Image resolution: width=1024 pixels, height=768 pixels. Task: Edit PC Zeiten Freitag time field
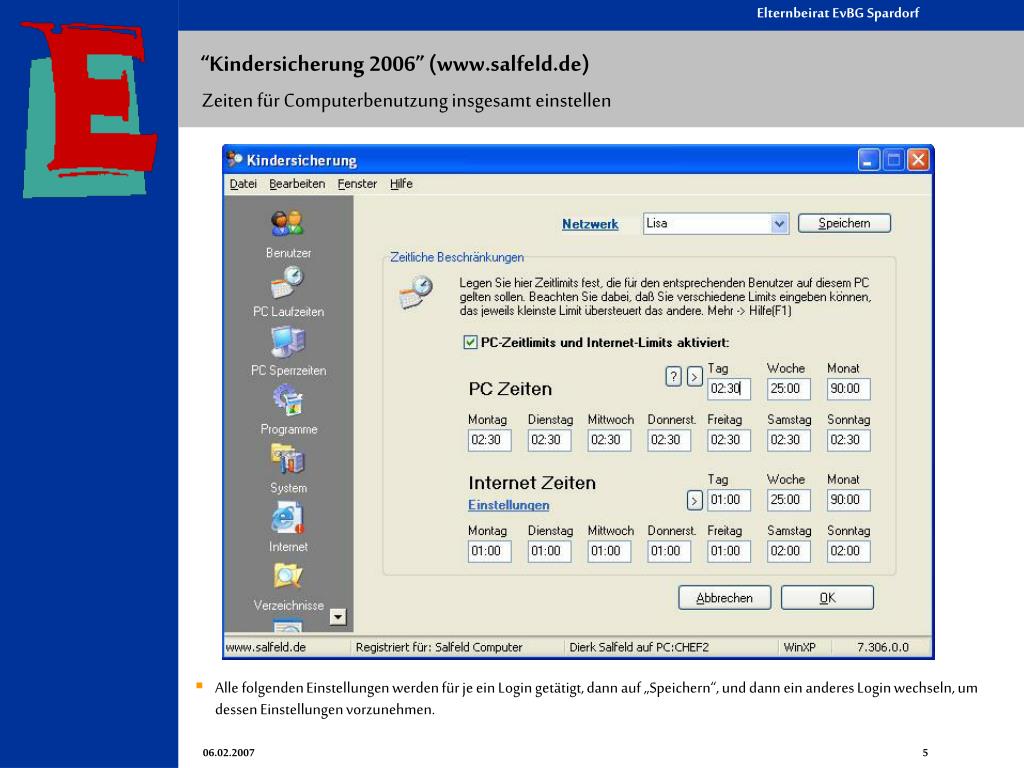click(x=729, y=440)
